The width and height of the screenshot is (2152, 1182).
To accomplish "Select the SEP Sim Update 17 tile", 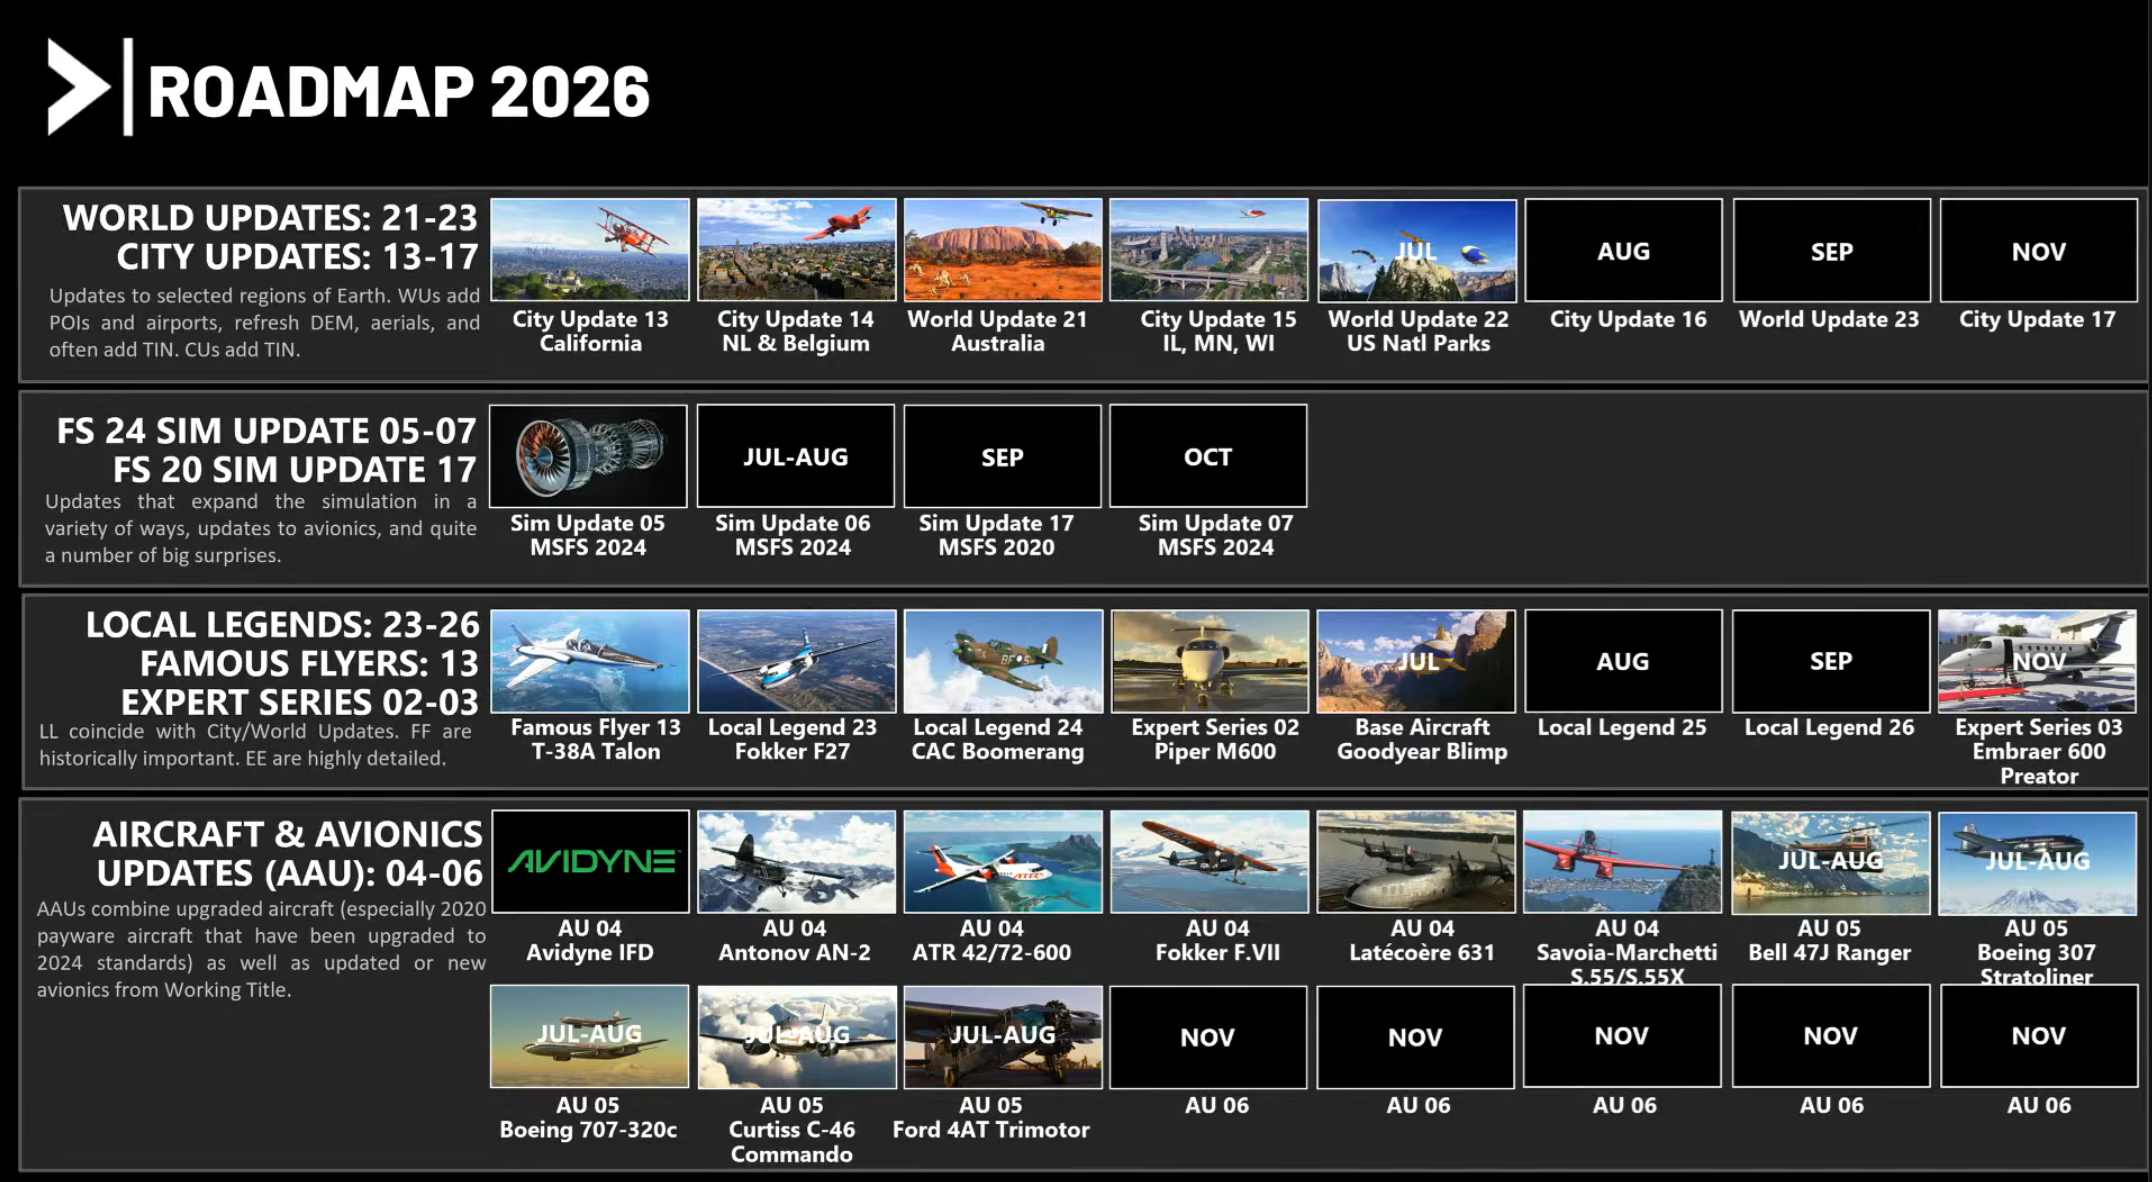I will (1002, 456).
